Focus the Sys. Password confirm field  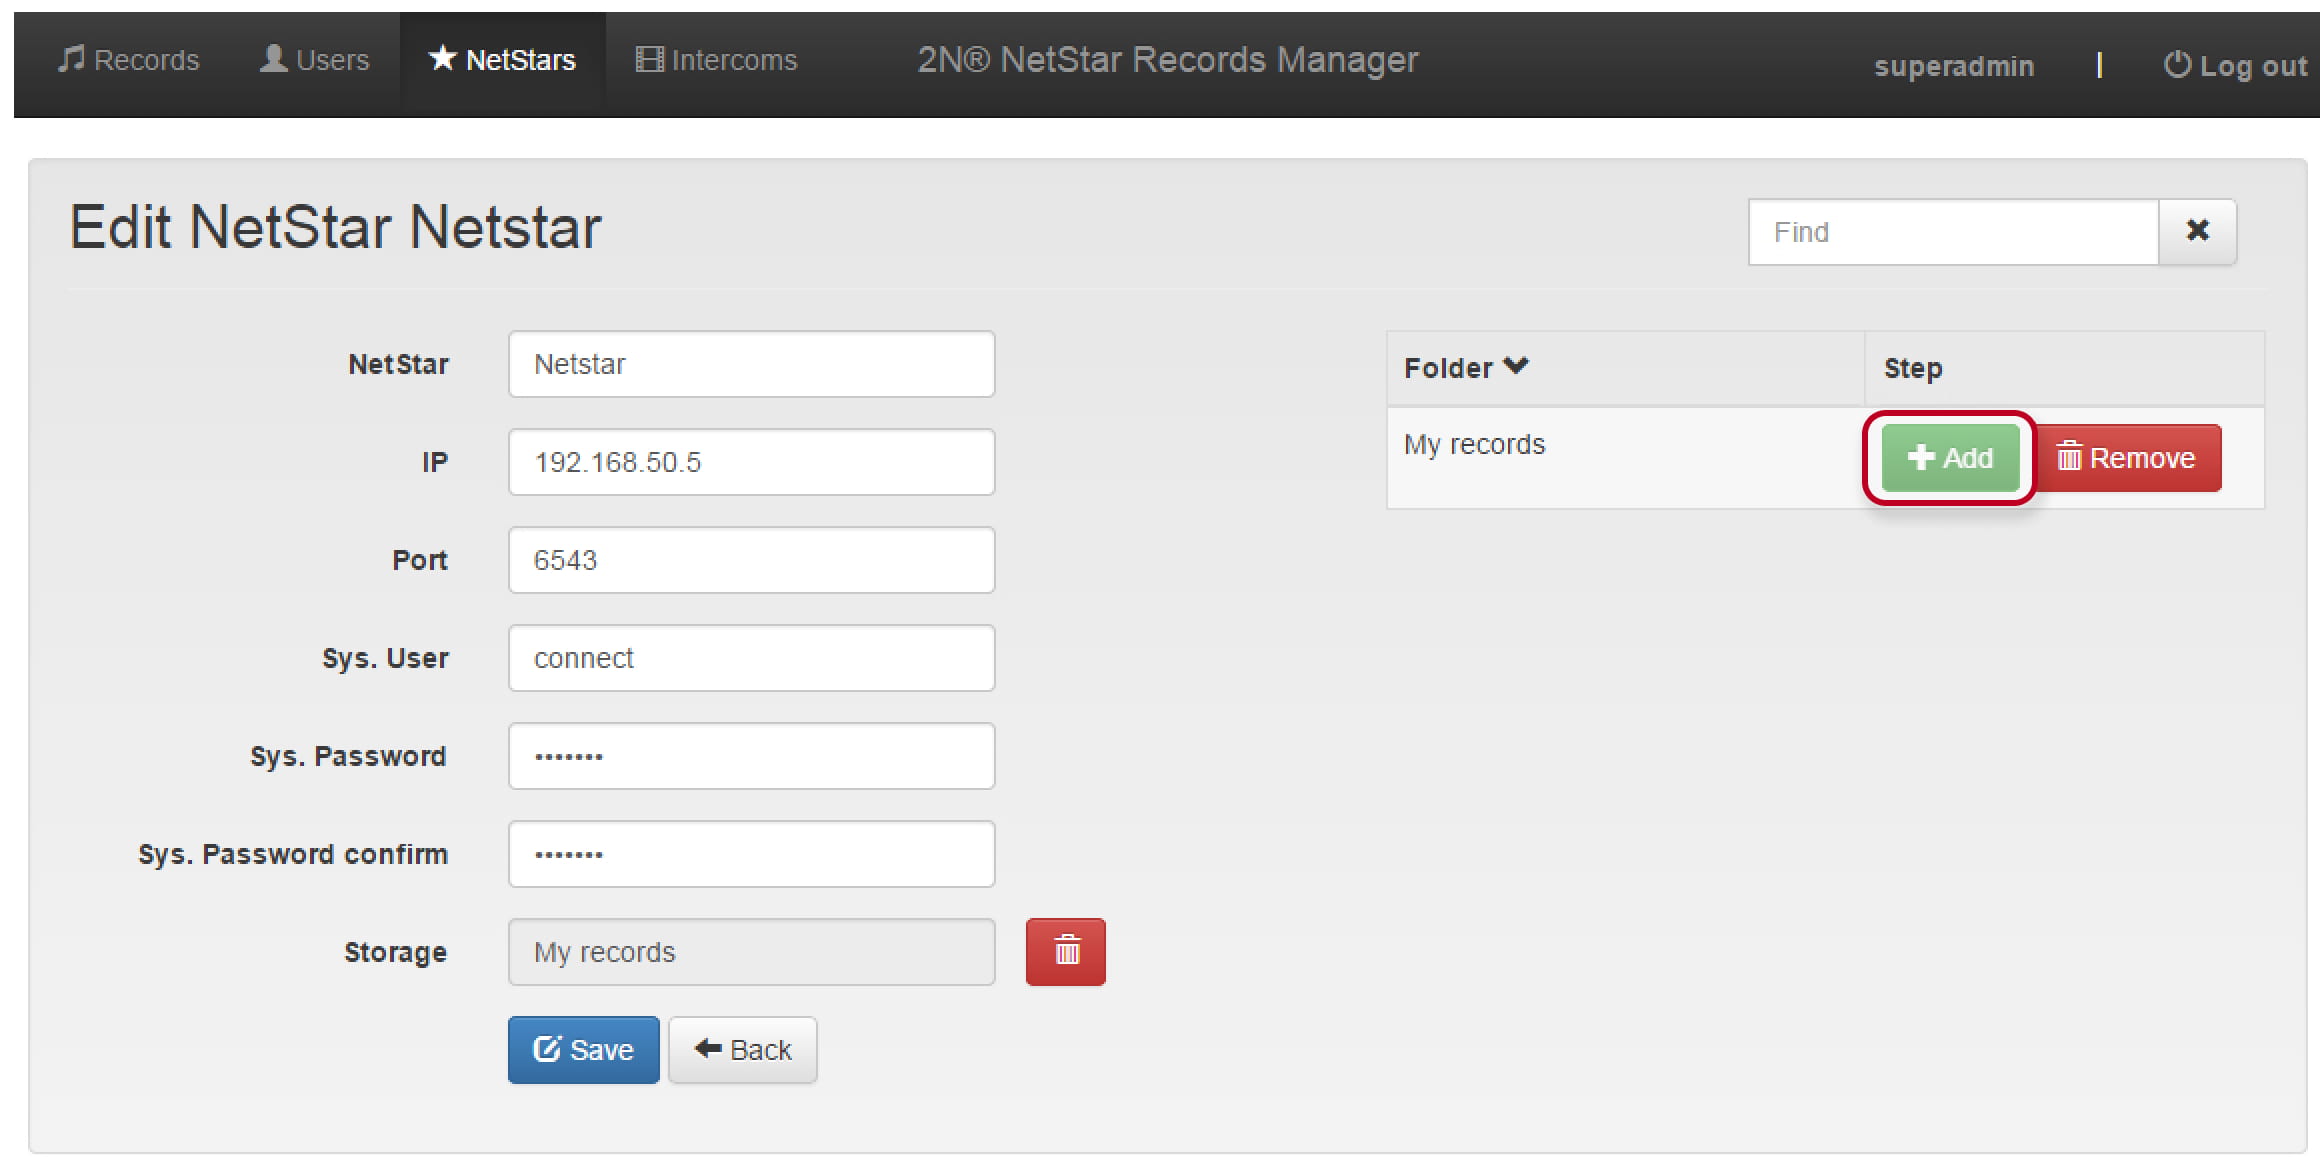click(752, 854)
